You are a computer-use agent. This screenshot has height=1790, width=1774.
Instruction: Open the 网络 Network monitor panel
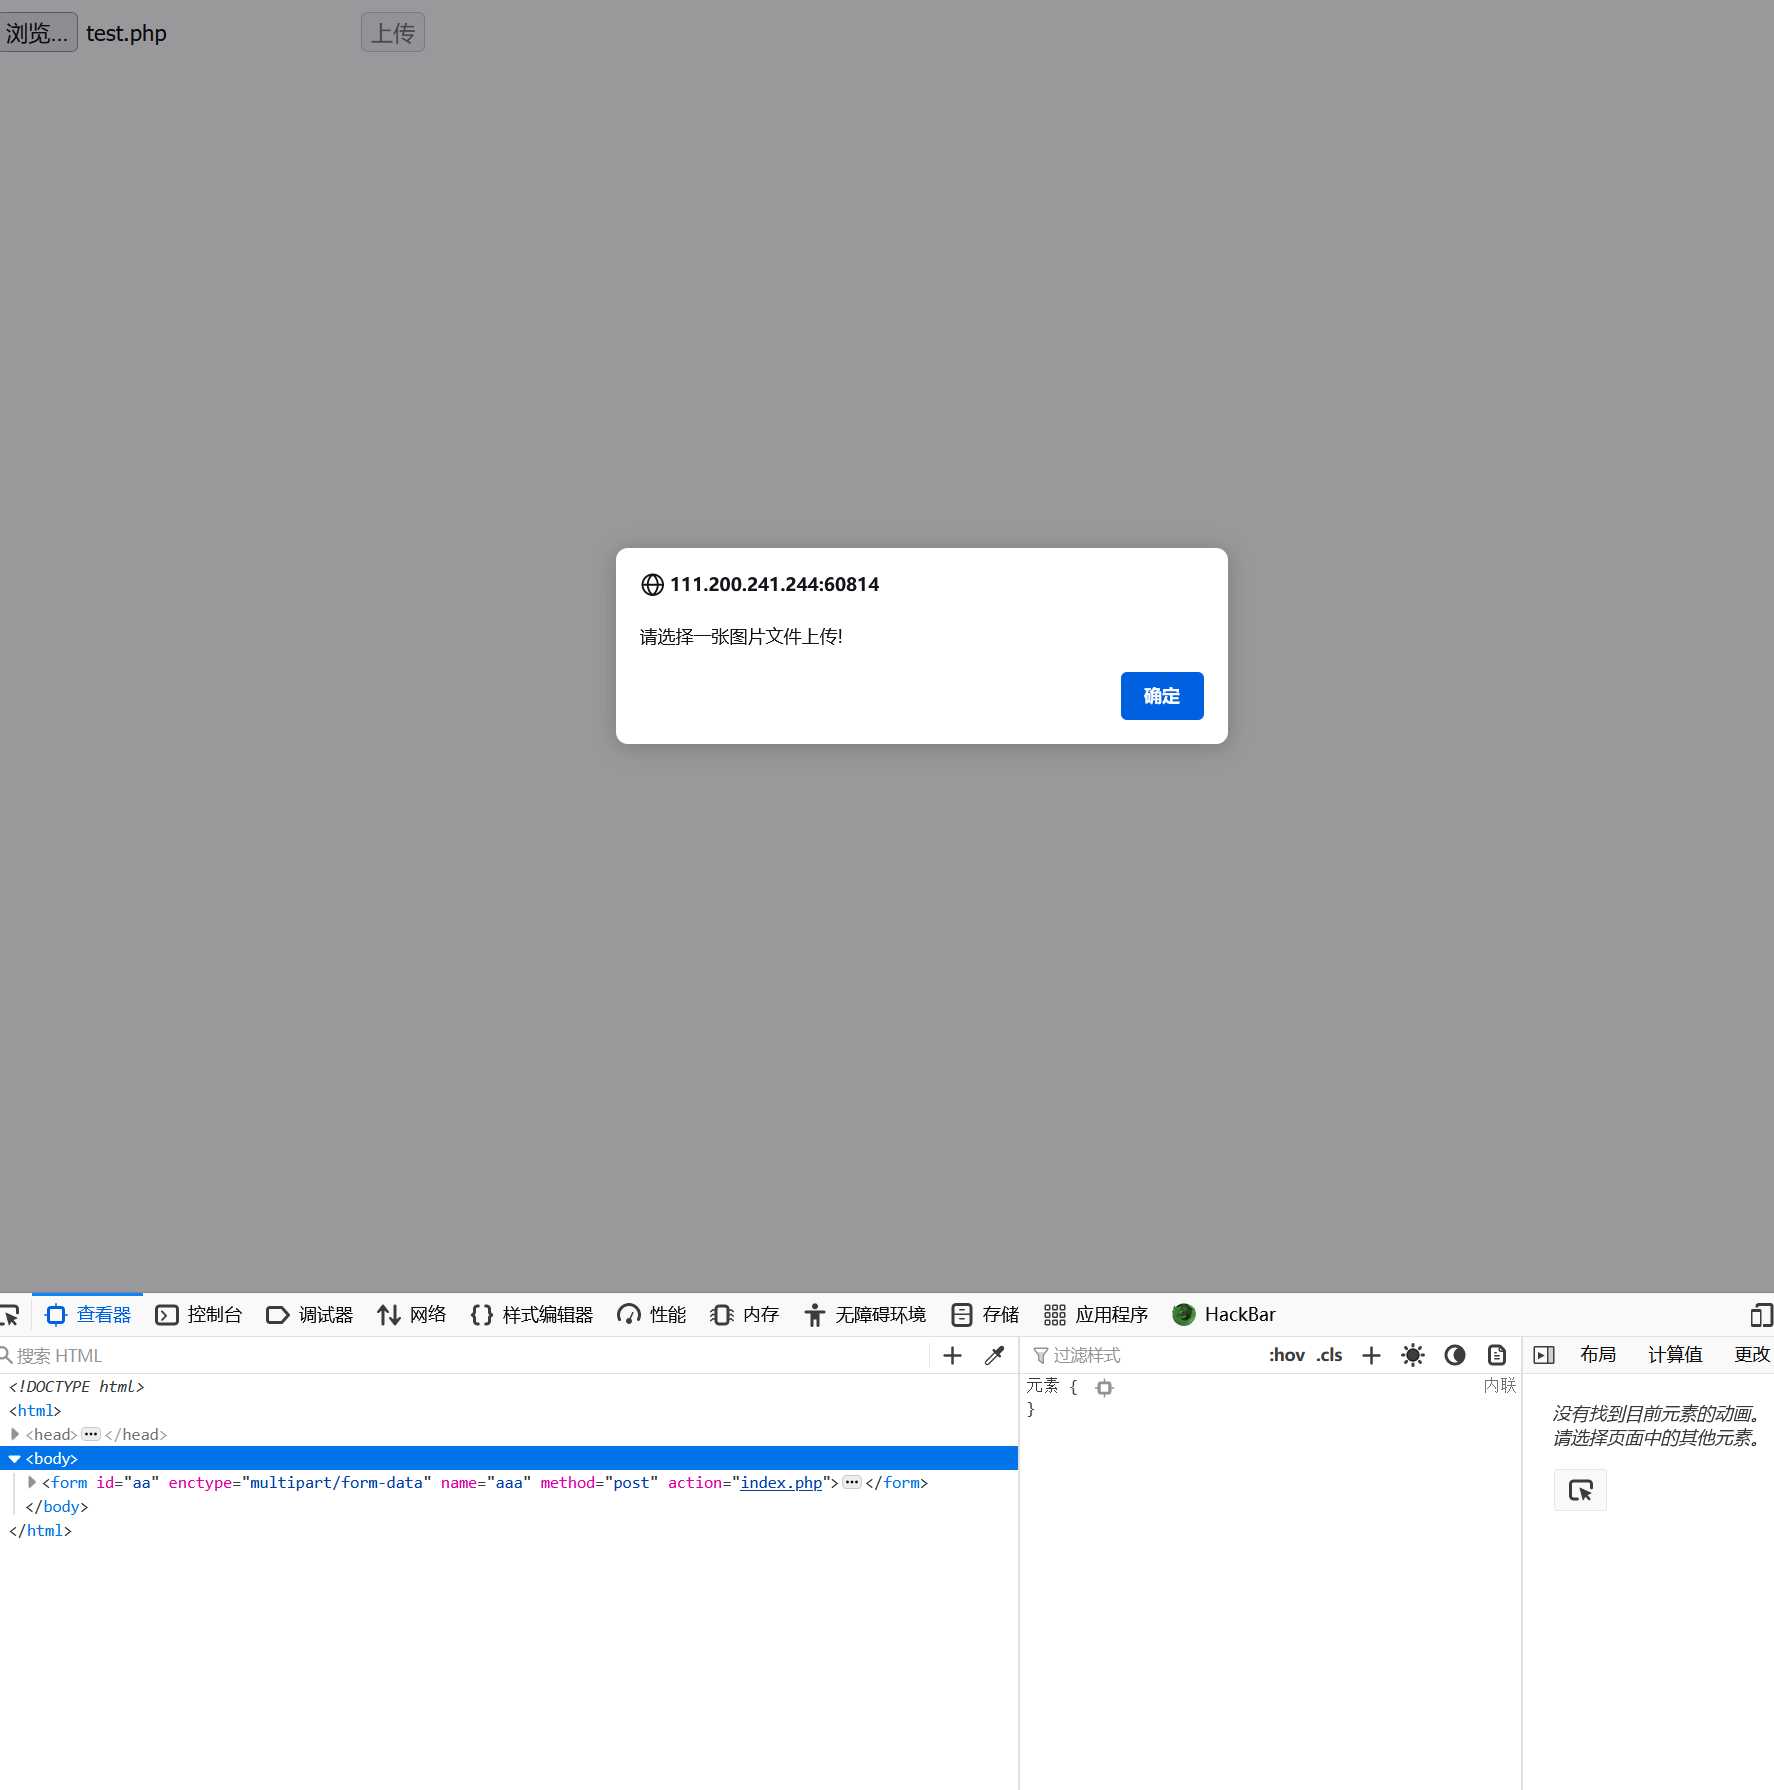click(412, 1314)
